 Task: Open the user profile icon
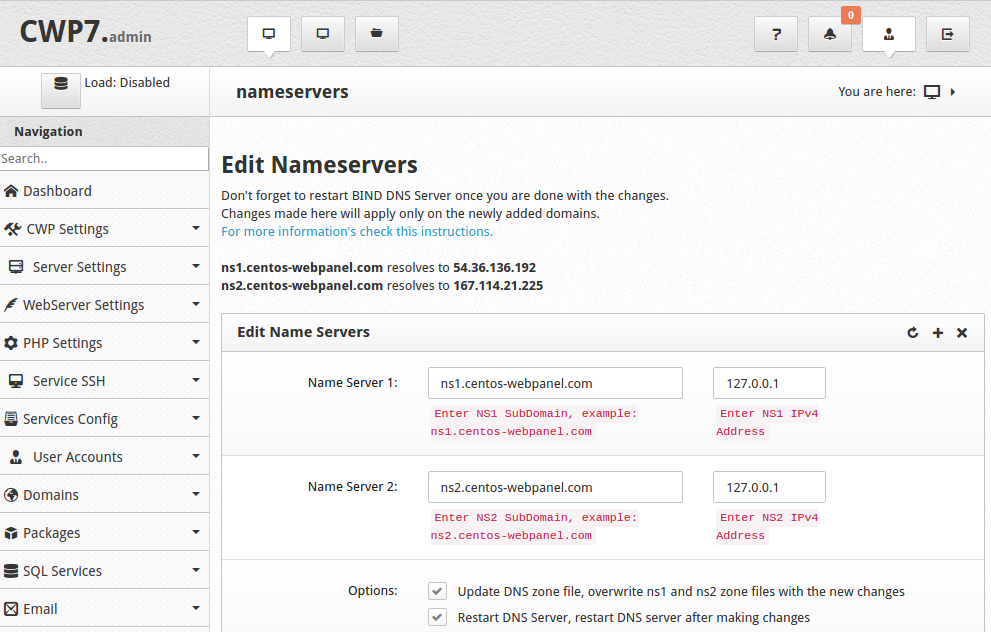[x=889, y=34]
